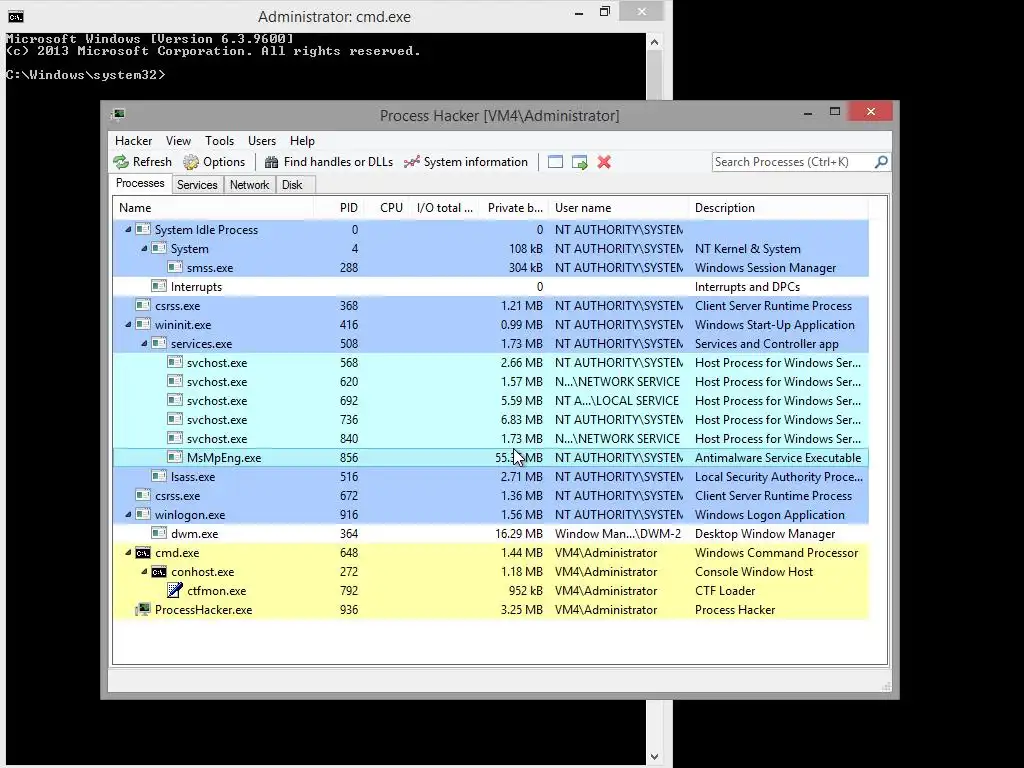Click the conhost.exe process icon

pyautogui.click(x=159, y=572)
